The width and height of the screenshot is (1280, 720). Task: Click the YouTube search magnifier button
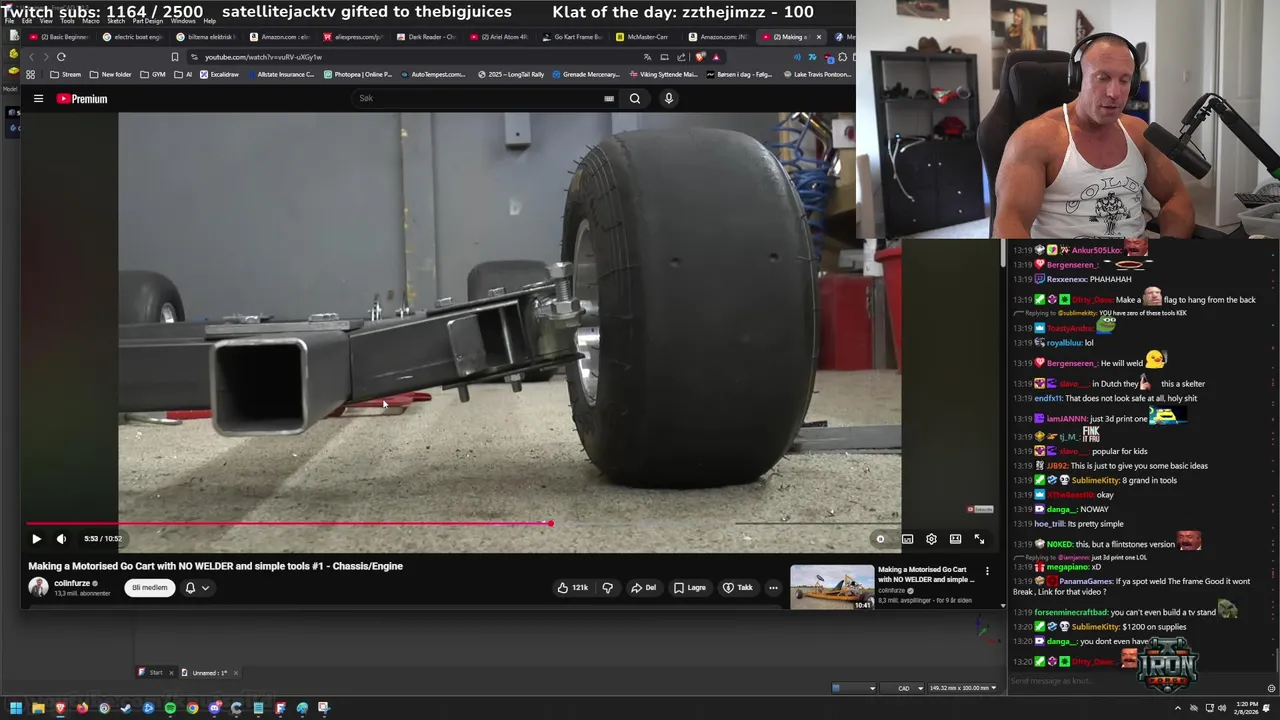point(634,98)
